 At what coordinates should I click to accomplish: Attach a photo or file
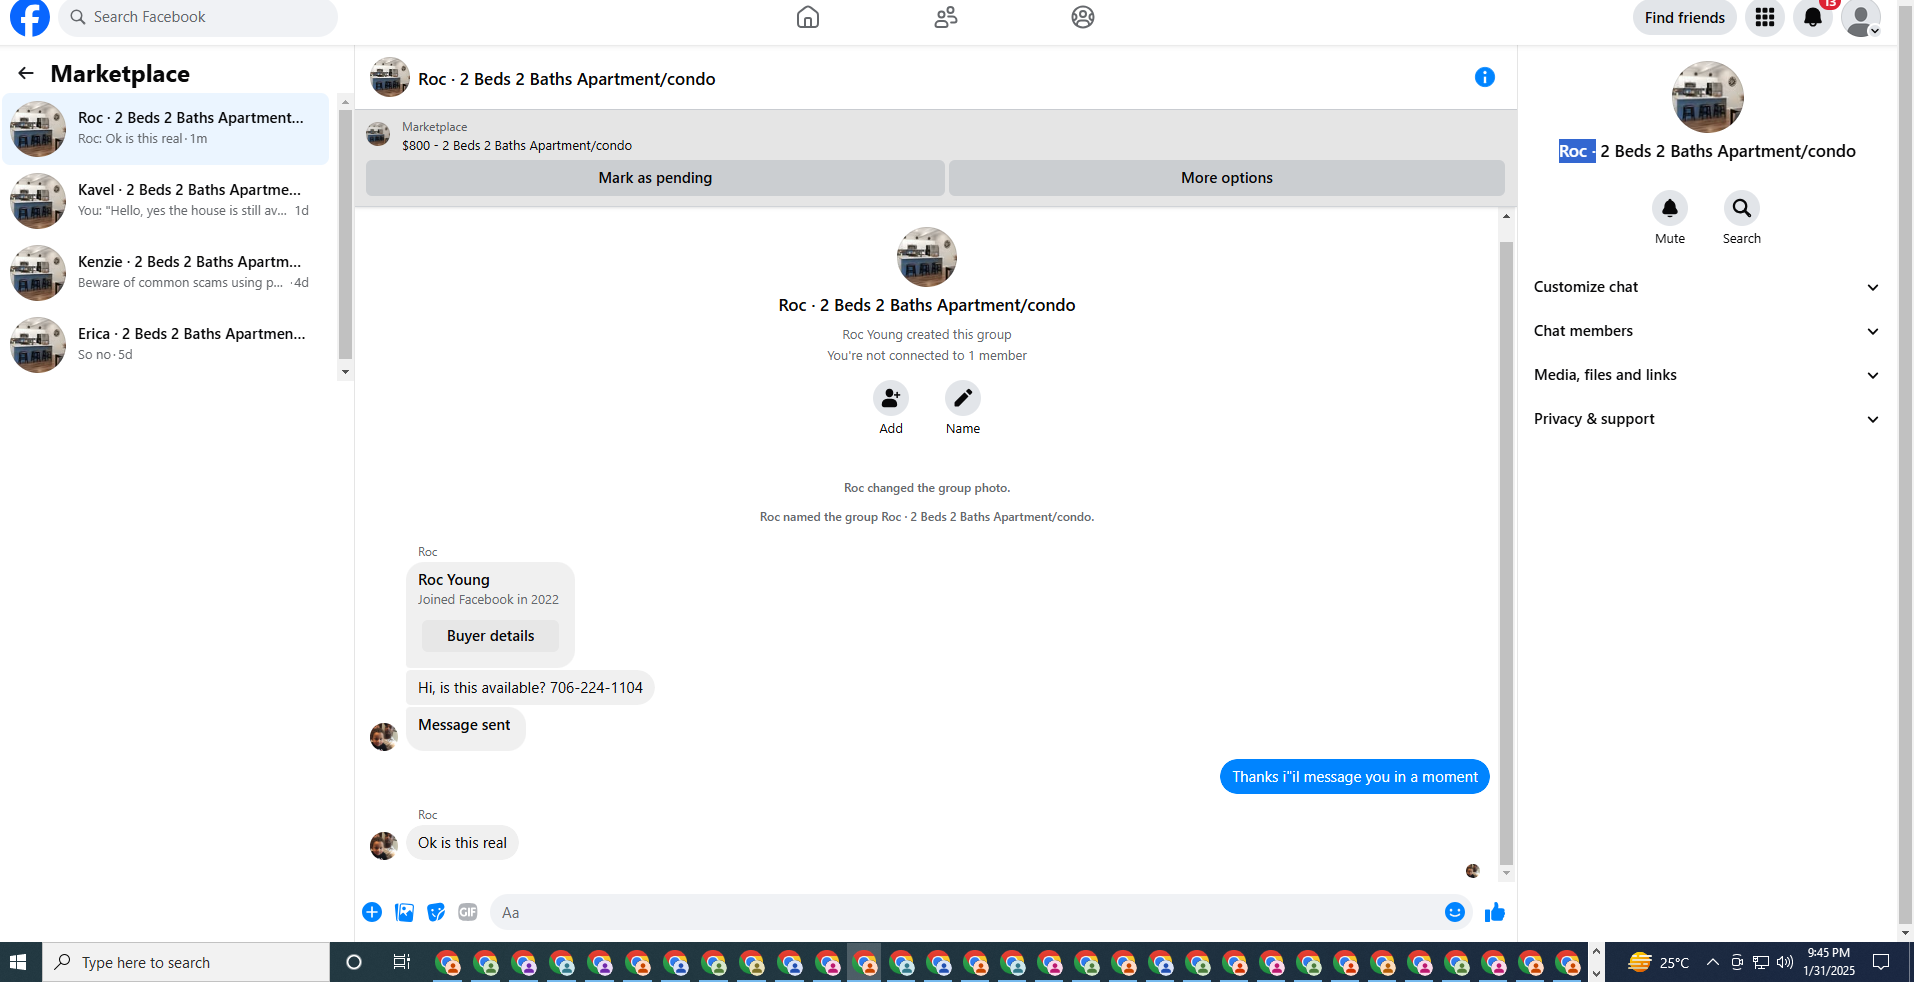click(404, 912)
